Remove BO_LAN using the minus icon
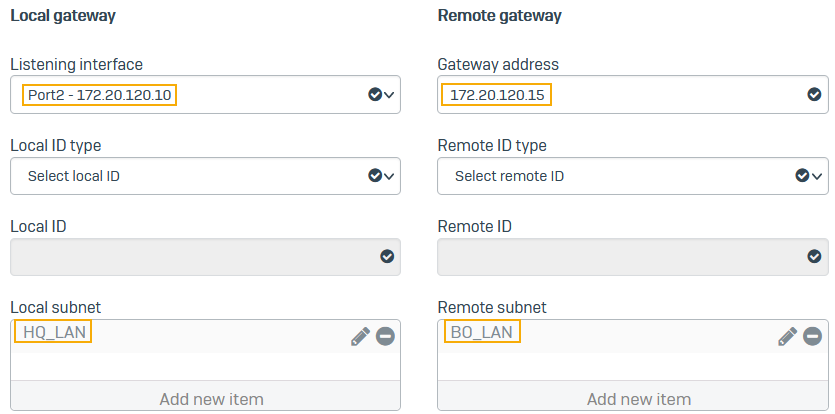This screenshot has height=414, width=835. coord(813,337)
